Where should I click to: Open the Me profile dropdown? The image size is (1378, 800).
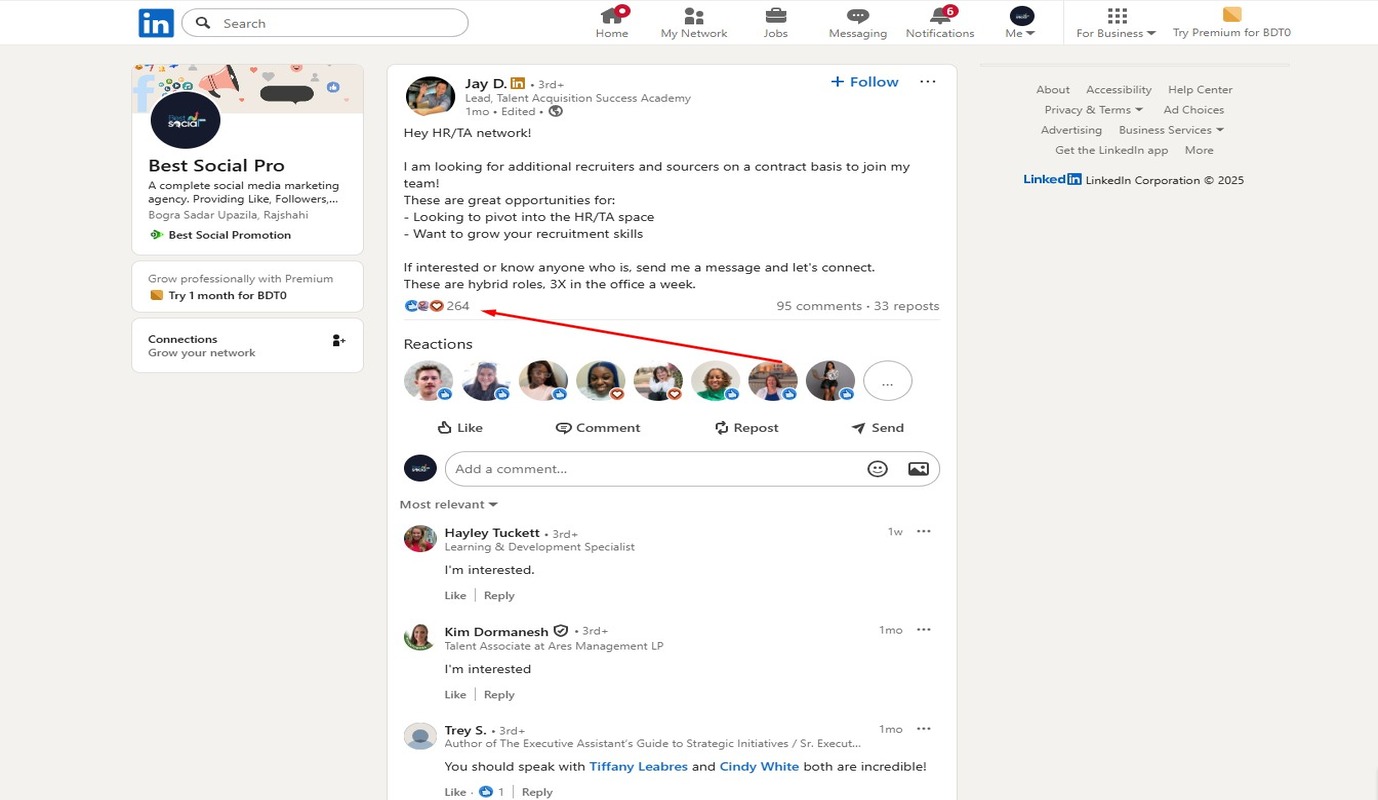[x=1020, y=22]
